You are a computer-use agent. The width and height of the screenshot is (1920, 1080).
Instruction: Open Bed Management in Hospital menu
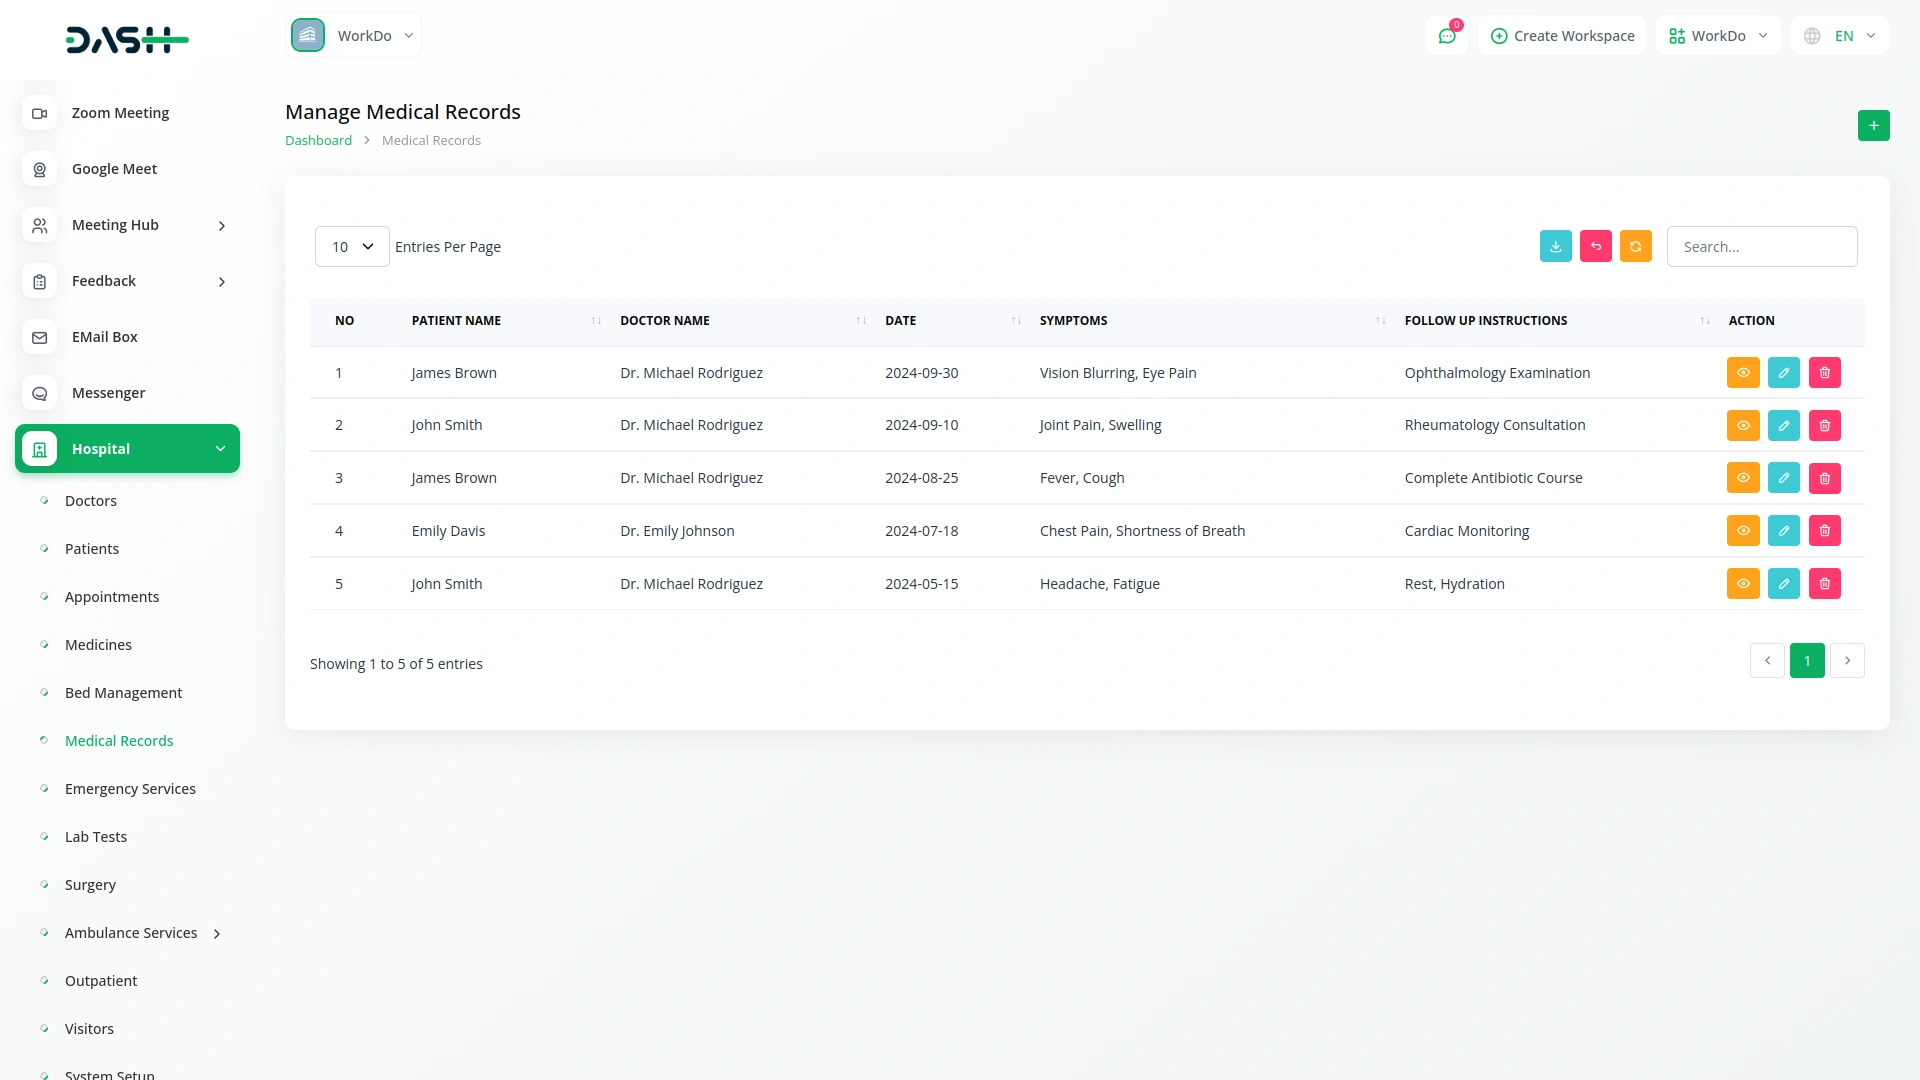click(x=123, y=693)
